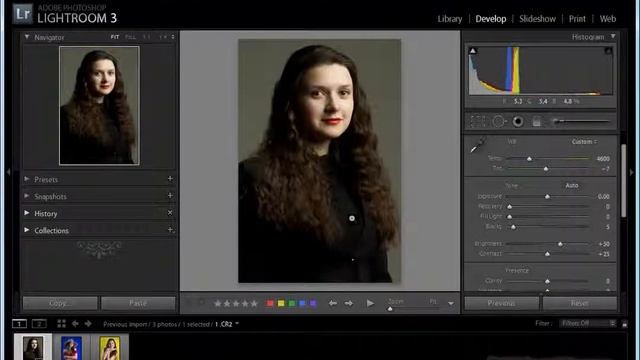This screenshot has width=640, height=360.
Task: Apply blue color label
Action: 302,303
